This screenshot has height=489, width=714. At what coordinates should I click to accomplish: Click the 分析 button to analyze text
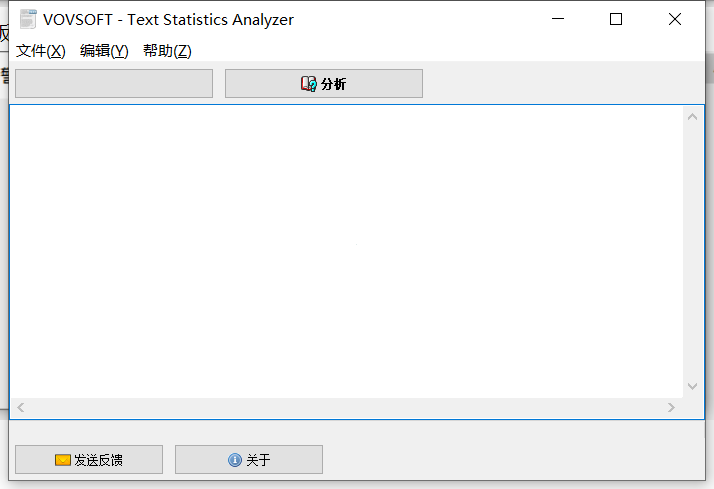pyautogui.click(x=324, y=83)
